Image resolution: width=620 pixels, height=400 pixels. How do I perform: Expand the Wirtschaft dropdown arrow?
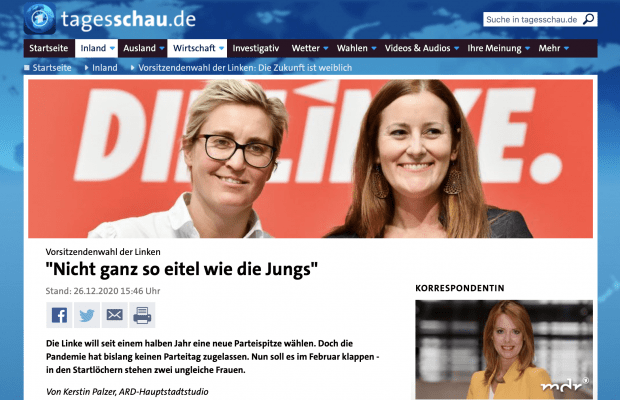coord(221,48)
